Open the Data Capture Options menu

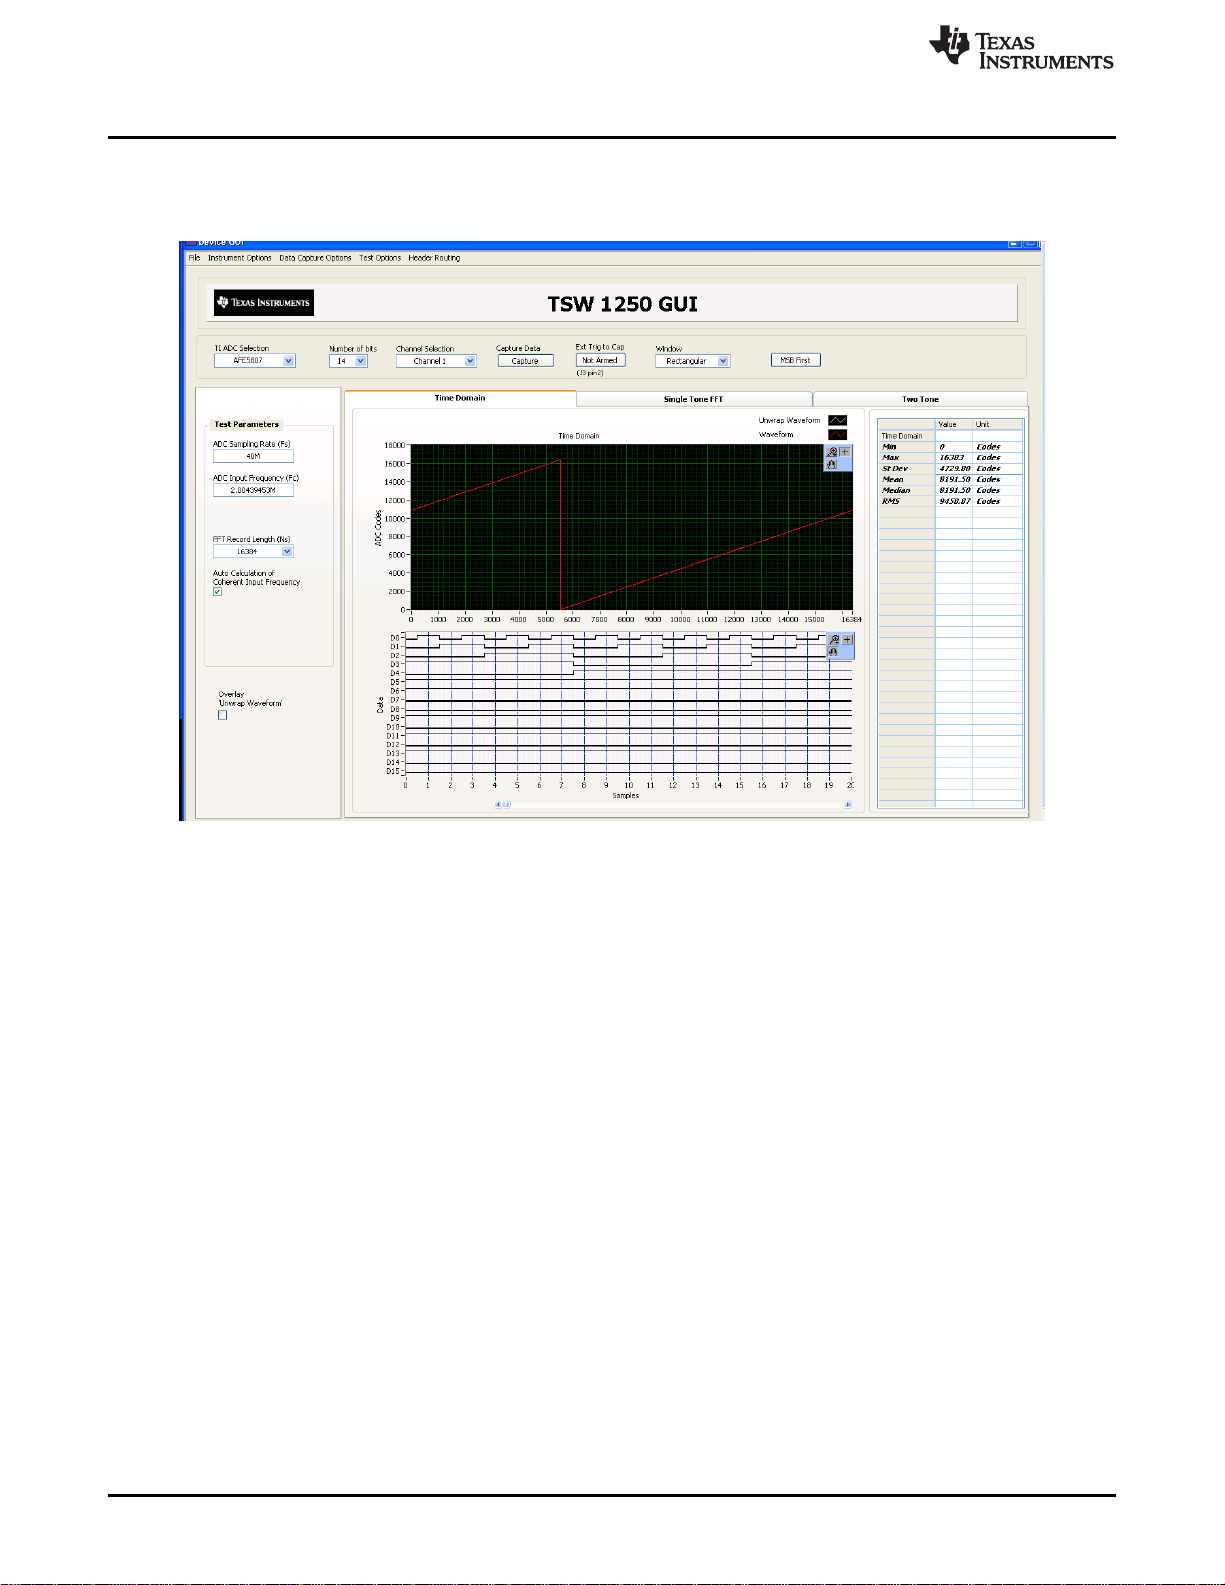point(315,258)
